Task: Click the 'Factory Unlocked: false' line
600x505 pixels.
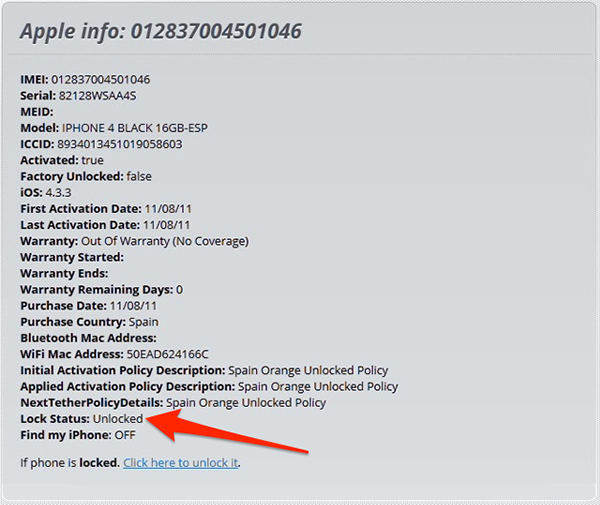Action: [86, 176]
